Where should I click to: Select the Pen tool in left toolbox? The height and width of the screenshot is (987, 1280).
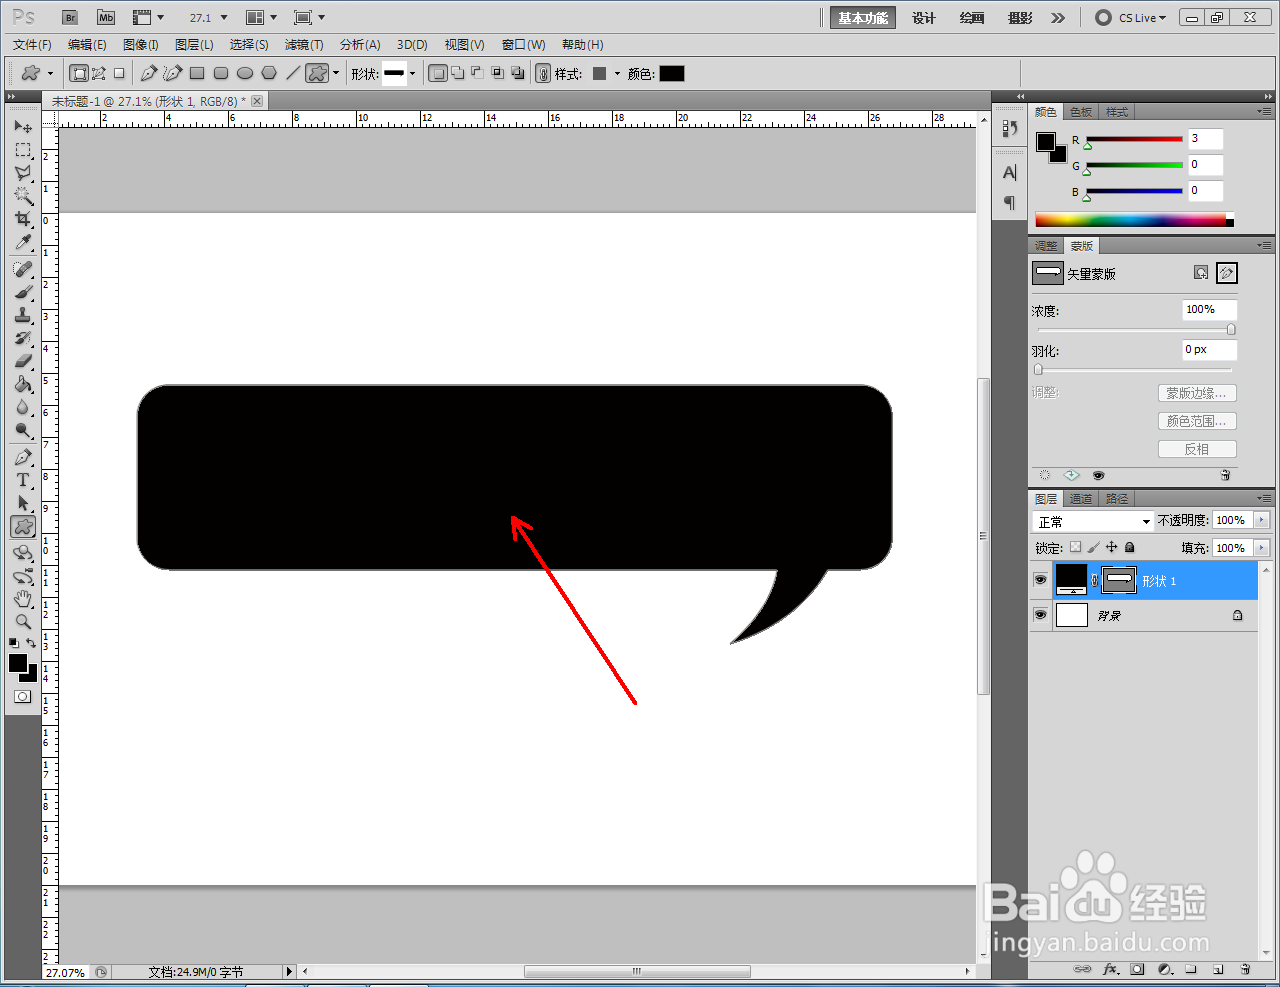tap(23, 457)
